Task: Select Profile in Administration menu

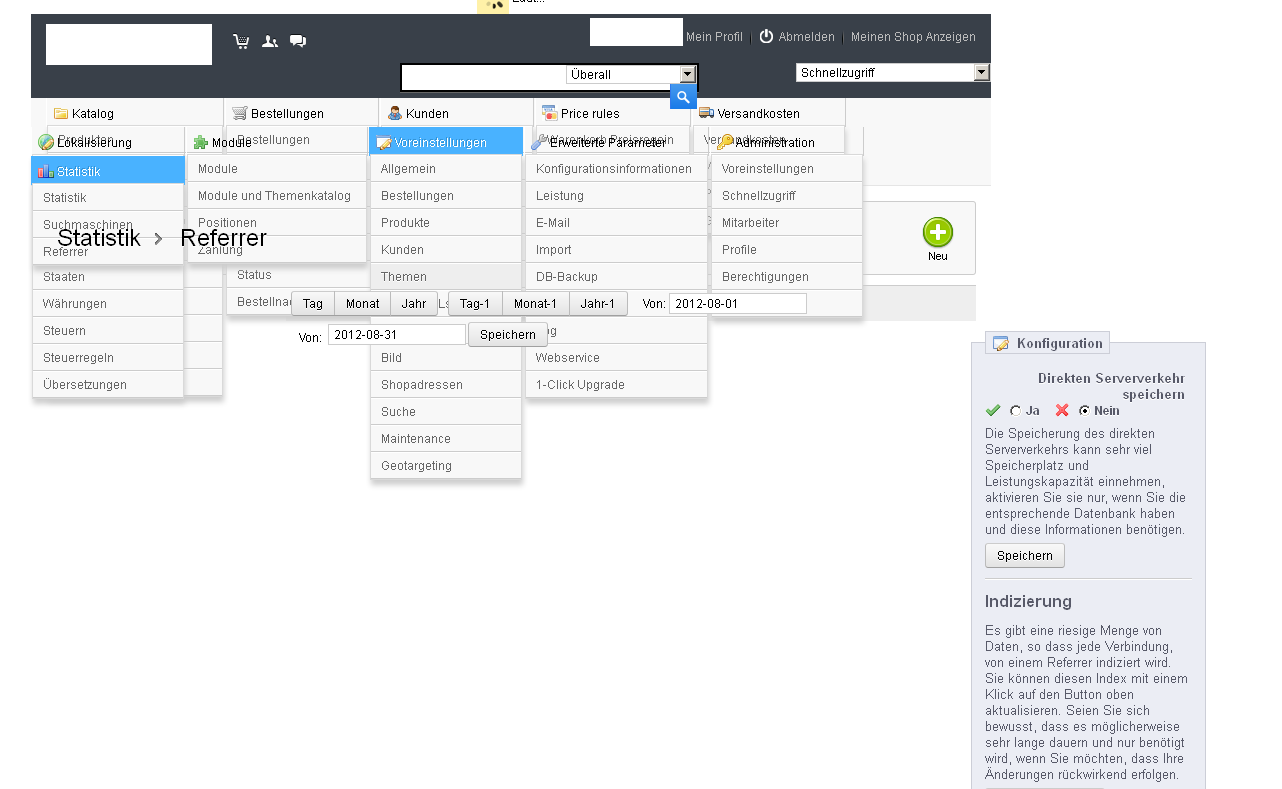Action: pos(787,249)
